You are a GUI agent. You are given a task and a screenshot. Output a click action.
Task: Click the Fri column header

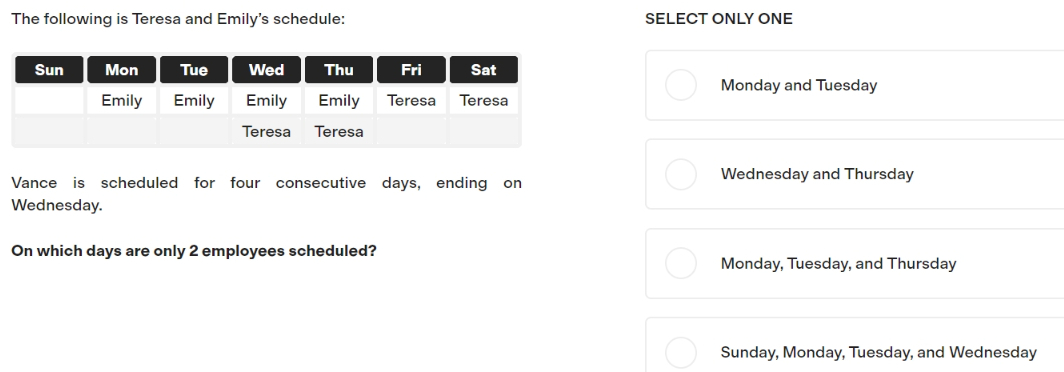click(411, 70)
